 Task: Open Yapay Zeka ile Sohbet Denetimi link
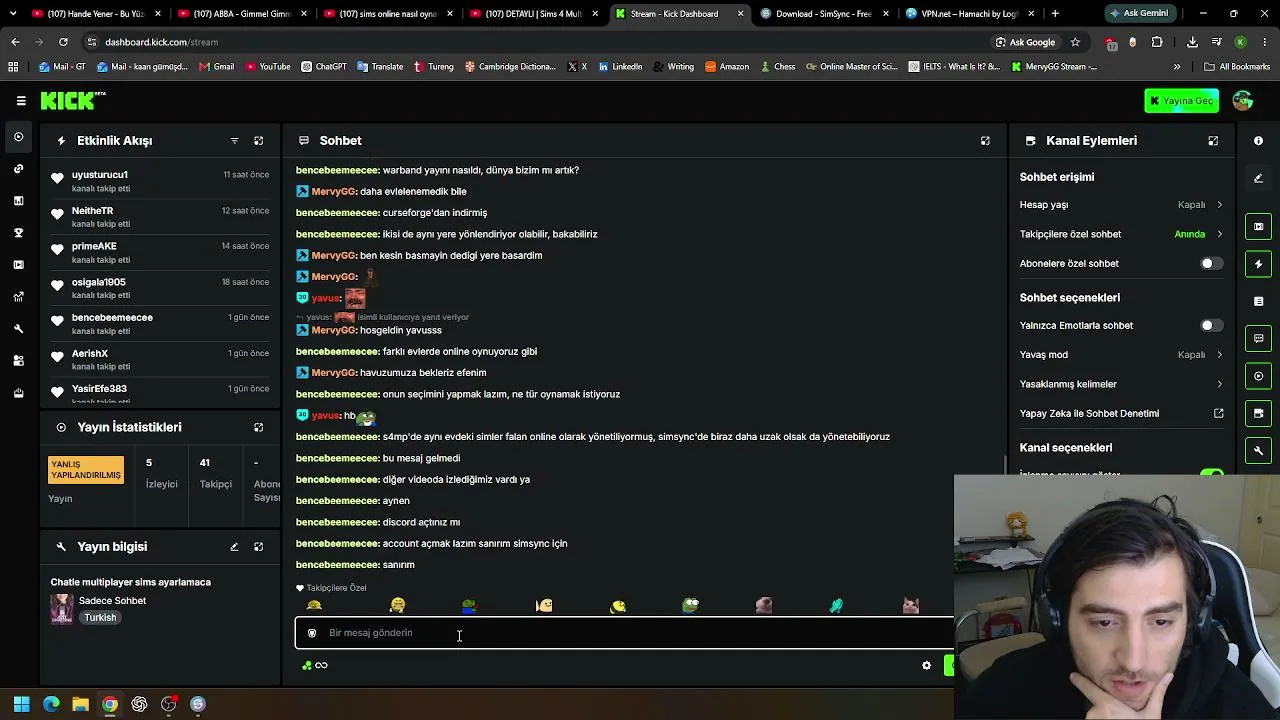1121,414
